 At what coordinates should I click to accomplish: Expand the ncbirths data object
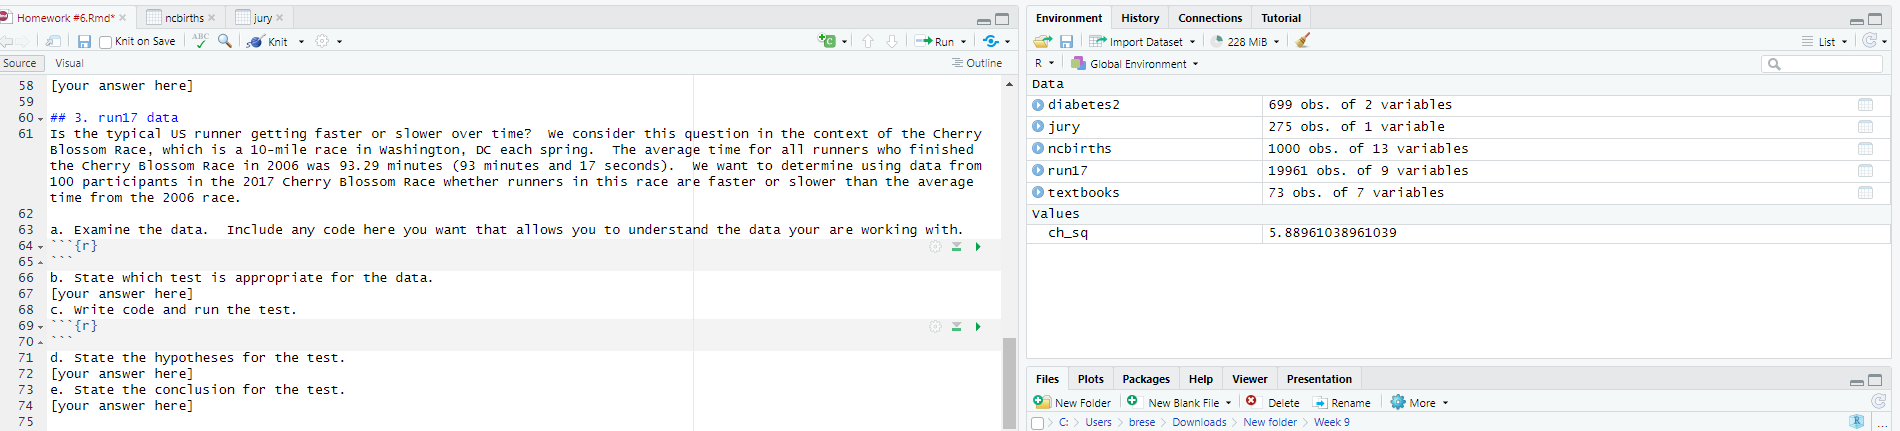pos(1038,148)
